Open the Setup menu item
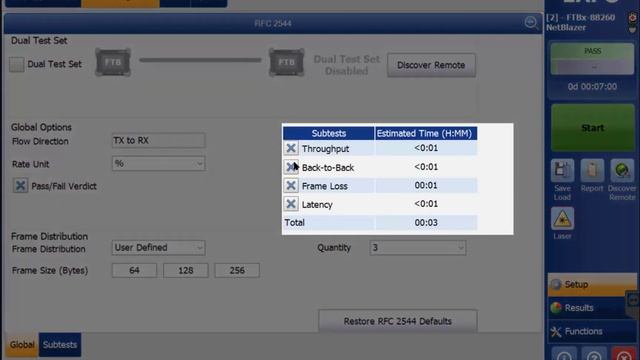This screenshot has width=640, height=360. pos(592,284)
